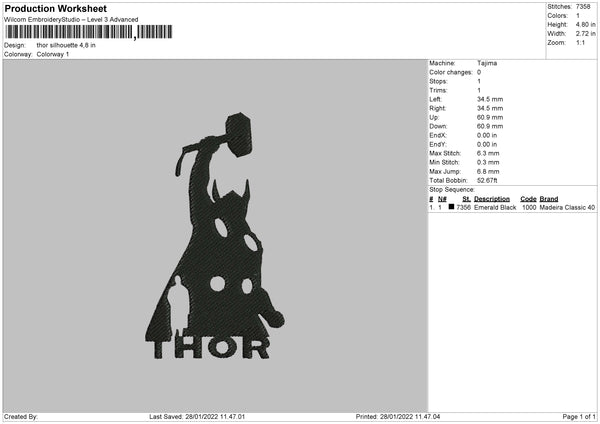The width and height of the screenshot is (600, 424).
Task: Click the EndY row label
Action: [438, 144]
